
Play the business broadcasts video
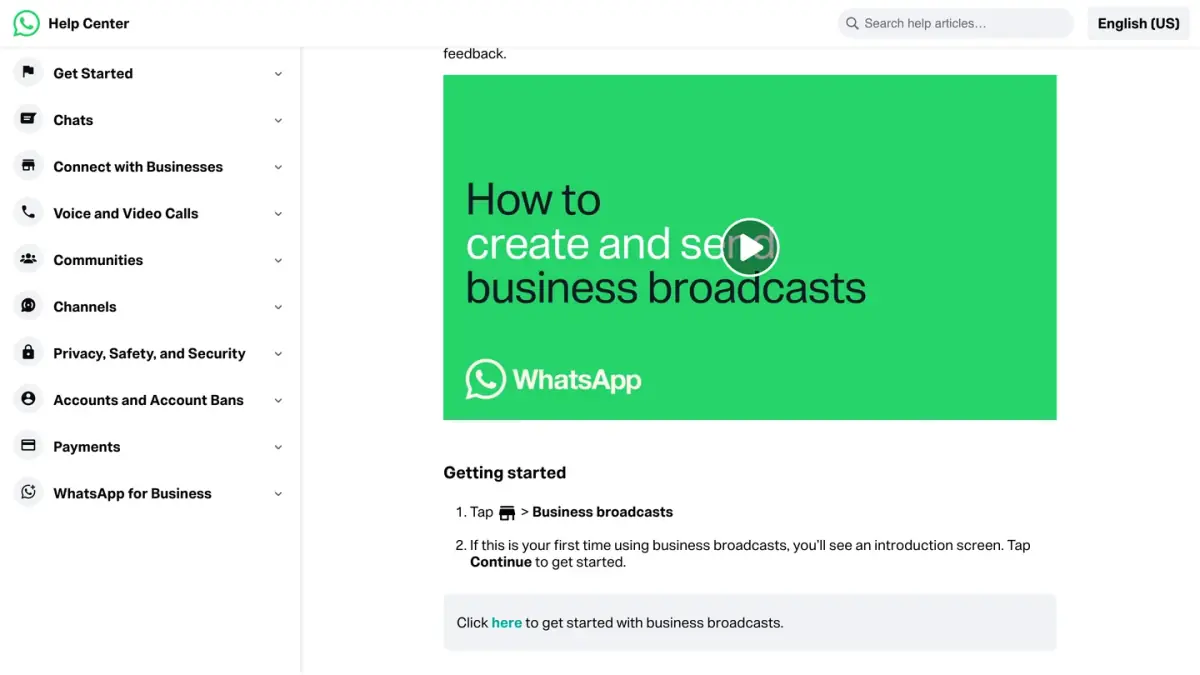tap(749, 247)
